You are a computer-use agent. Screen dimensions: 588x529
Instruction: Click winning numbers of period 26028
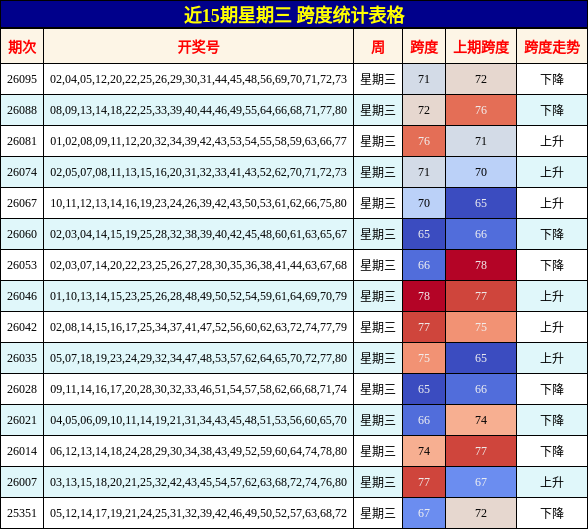pos(198,389)
